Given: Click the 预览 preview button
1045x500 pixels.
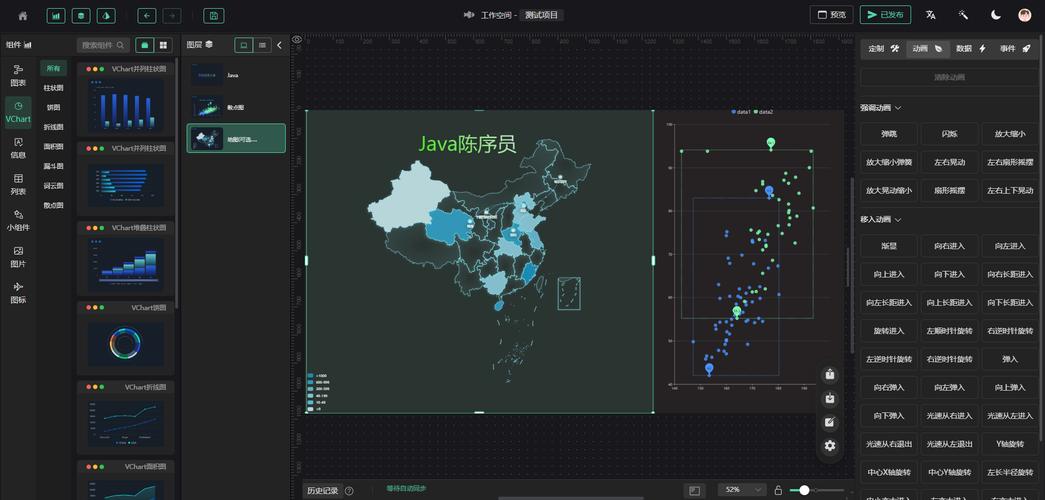Looking at the screenshot, I should click(x=831, y=15).
